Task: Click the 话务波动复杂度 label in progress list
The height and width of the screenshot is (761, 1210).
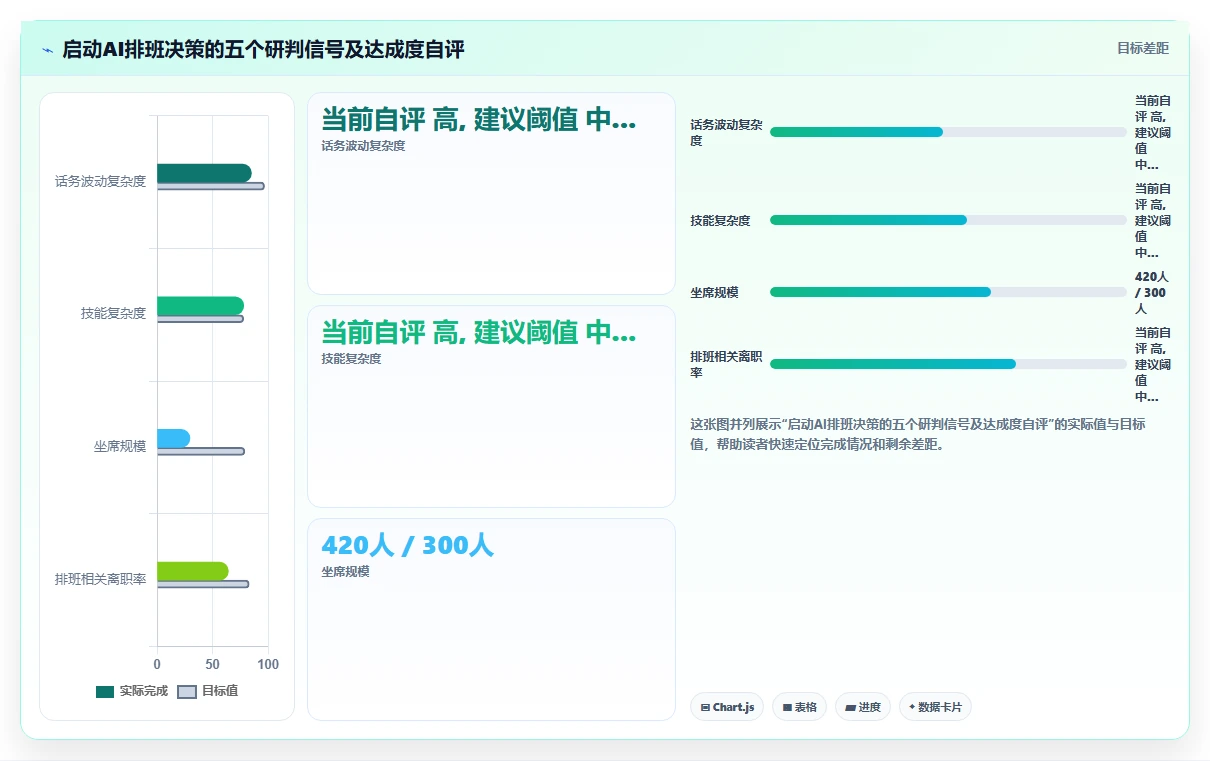Action: coord(726,133)
